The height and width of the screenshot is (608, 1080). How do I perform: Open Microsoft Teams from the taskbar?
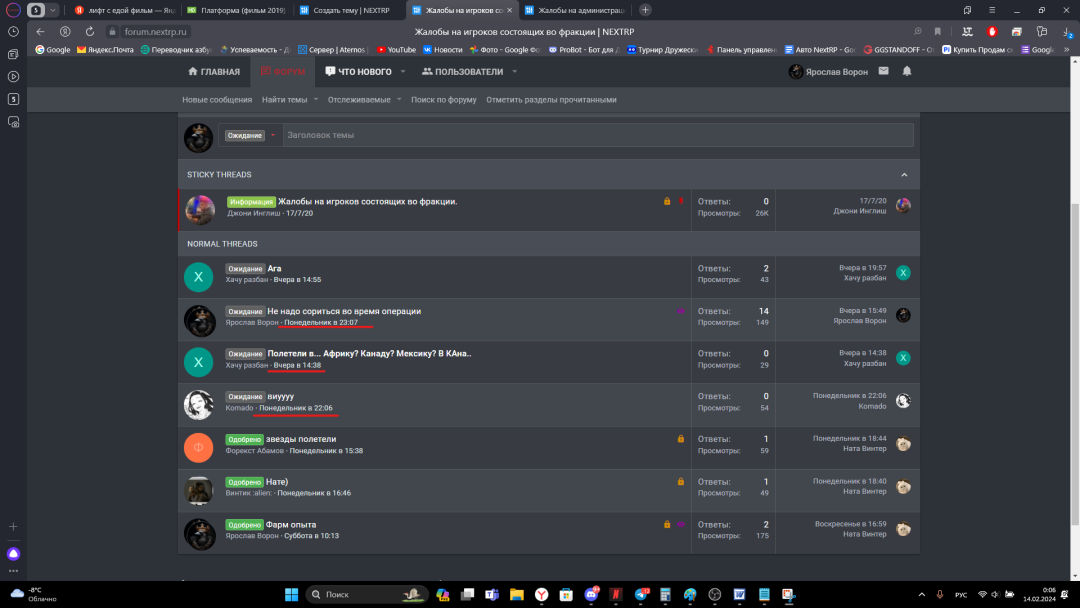492,594
